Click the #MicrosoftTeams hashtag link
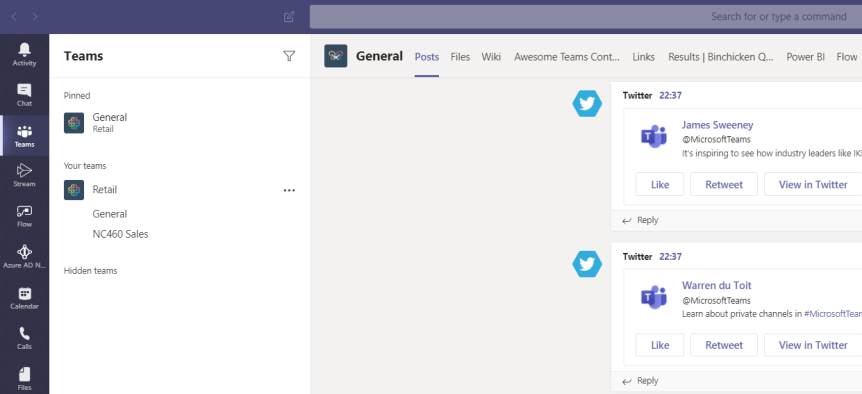Viewport: 862px width, 394px height. [x=832, y=314]
